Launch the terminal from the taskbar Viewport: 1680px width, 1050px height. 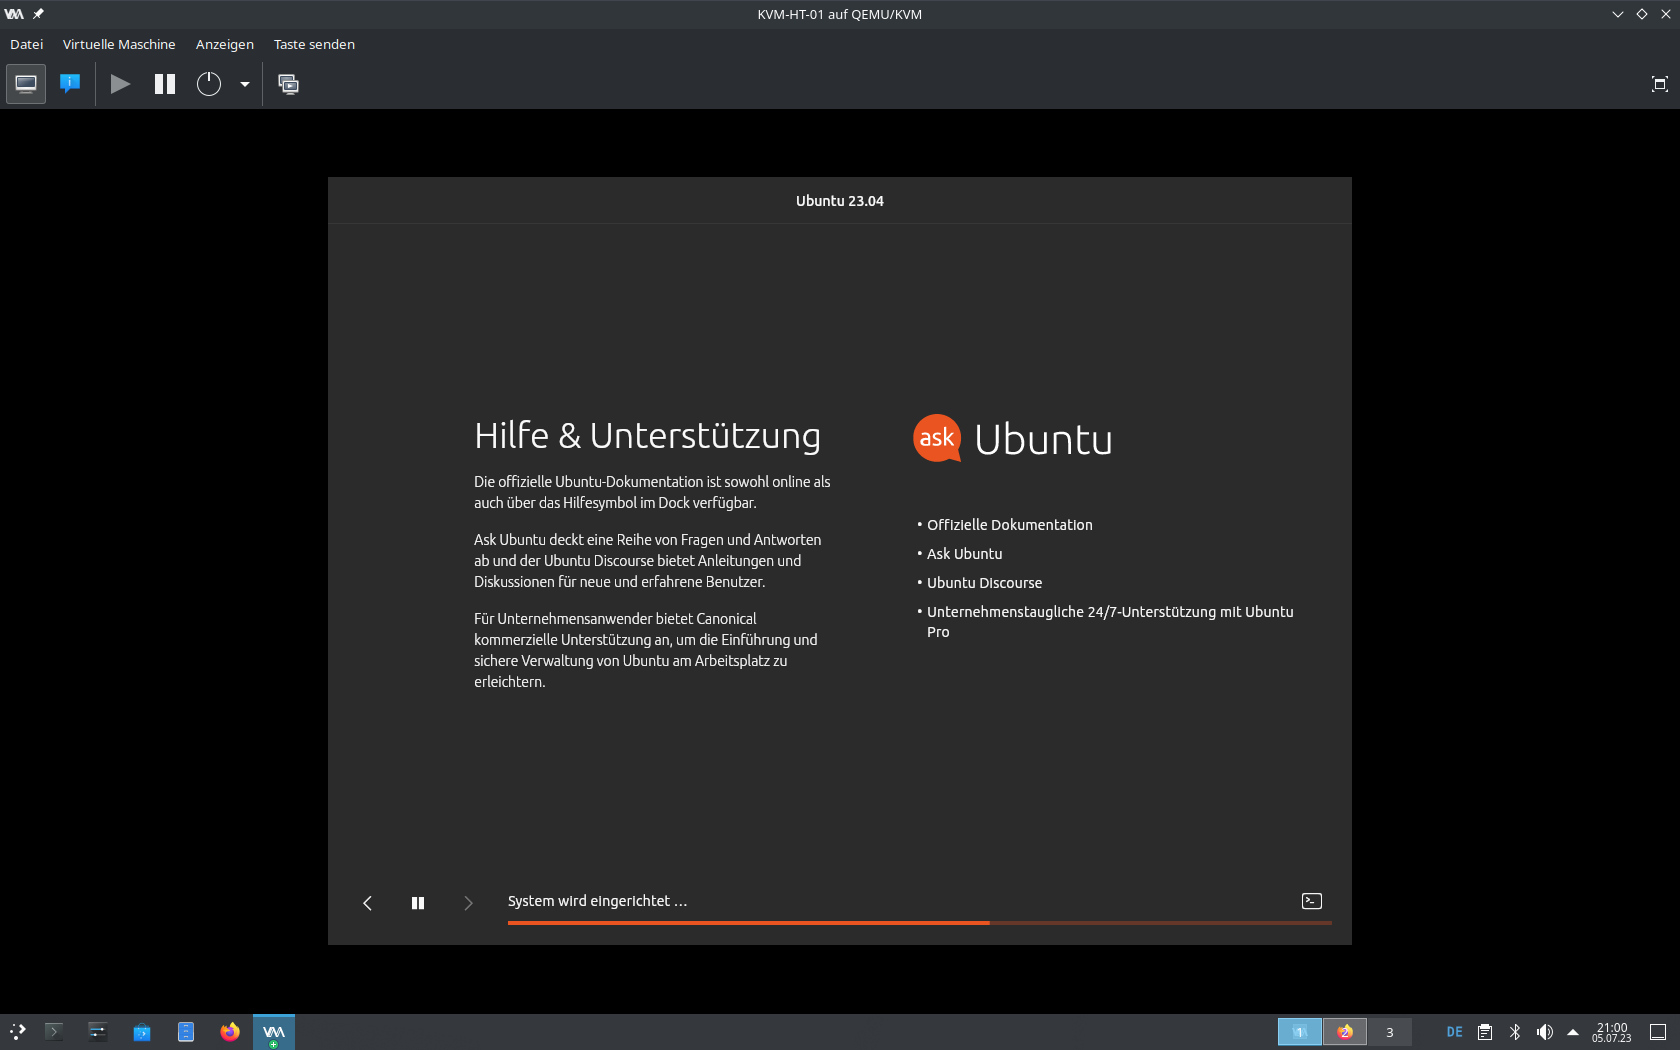point(54,1032)
